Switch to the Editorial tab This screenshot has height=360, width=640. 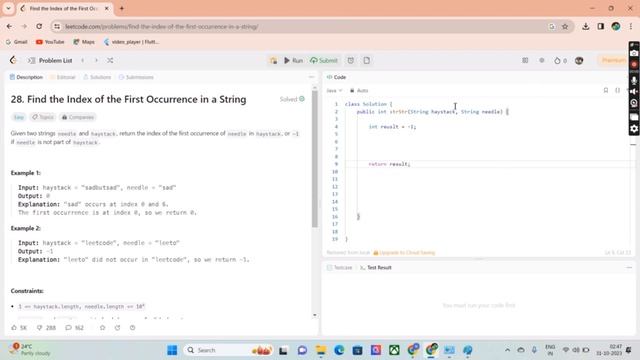pyautogui.click(x=62, y=77)
